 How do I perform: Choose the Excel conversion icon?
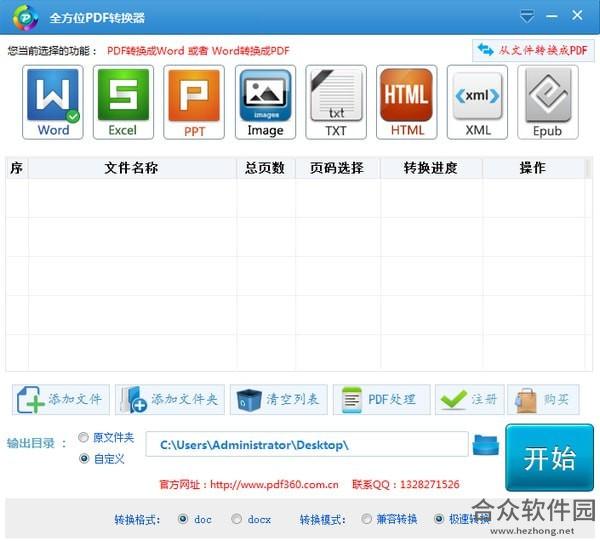click(x=123, y=102)
